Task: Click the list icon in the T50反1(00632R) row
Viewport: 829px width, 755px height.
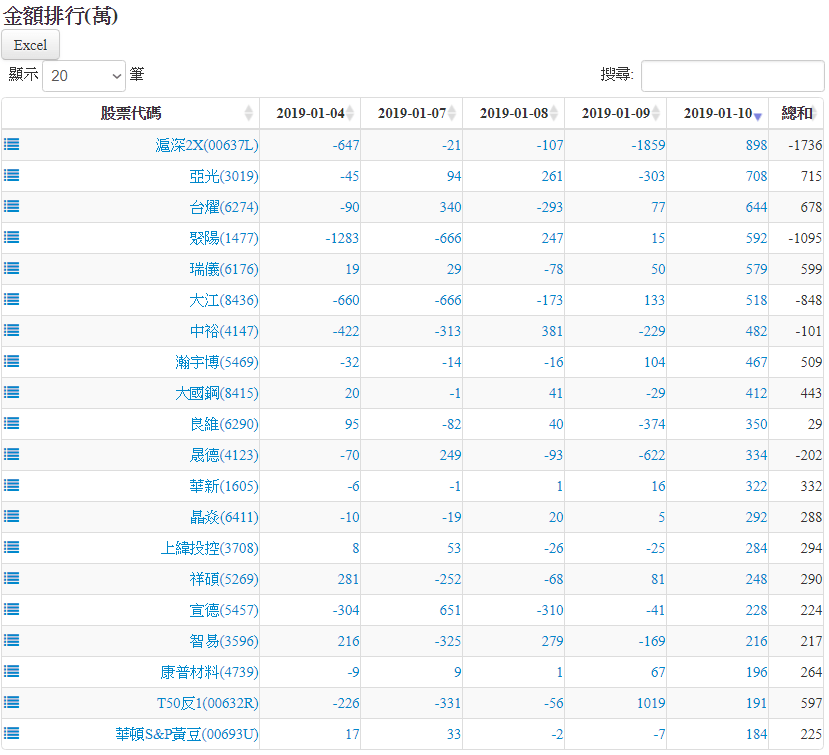Action: [12, 702]
